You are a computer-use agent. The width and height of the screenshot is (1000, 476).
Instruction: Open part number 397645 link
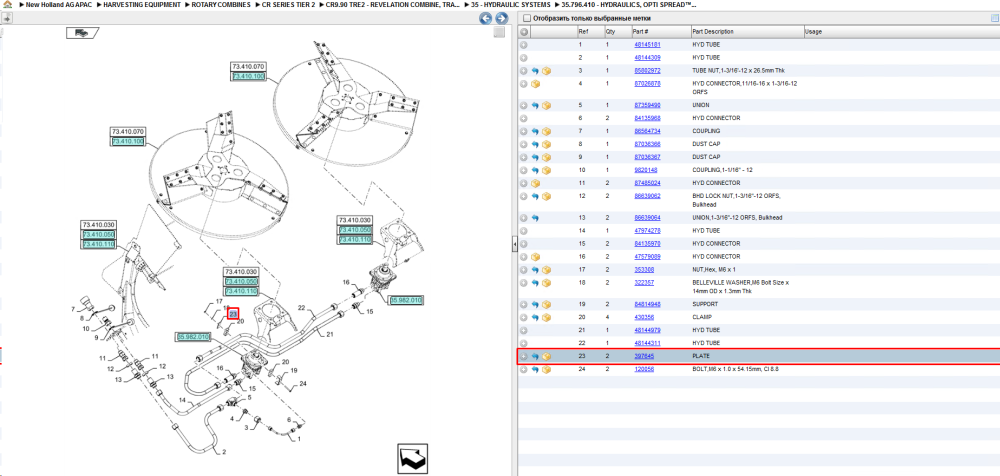click(643, 356)
